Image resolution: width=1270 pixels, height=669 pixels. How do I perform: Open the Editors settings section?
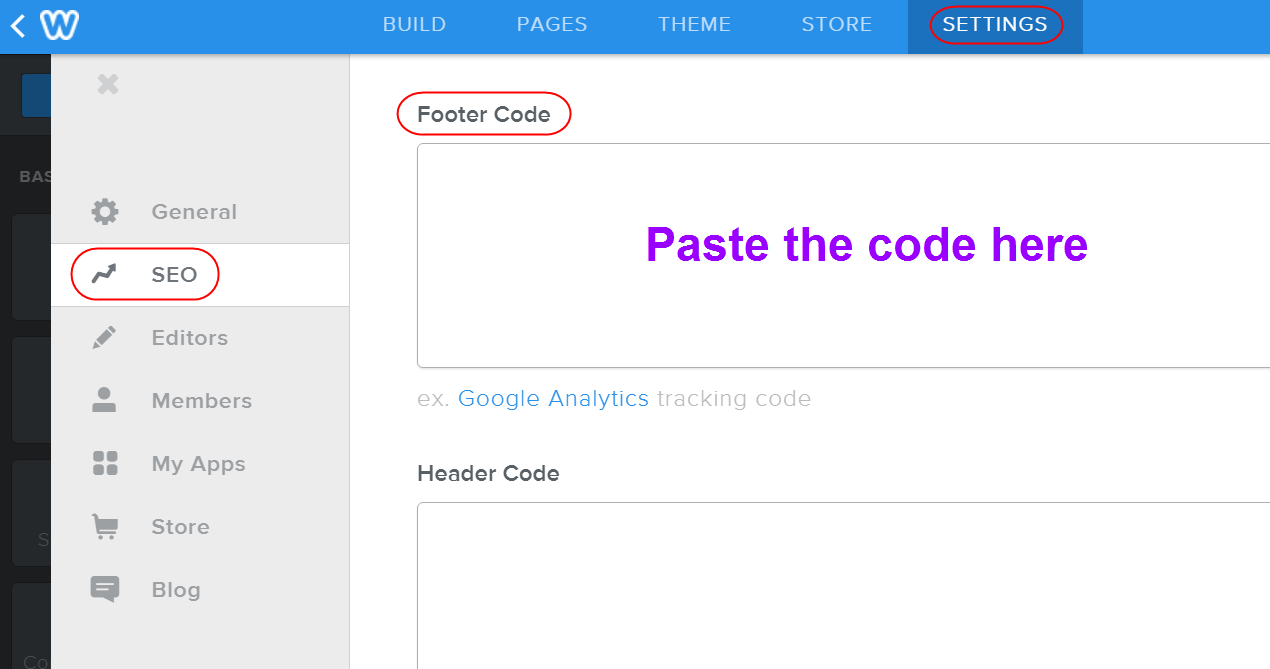coord(190,338)
